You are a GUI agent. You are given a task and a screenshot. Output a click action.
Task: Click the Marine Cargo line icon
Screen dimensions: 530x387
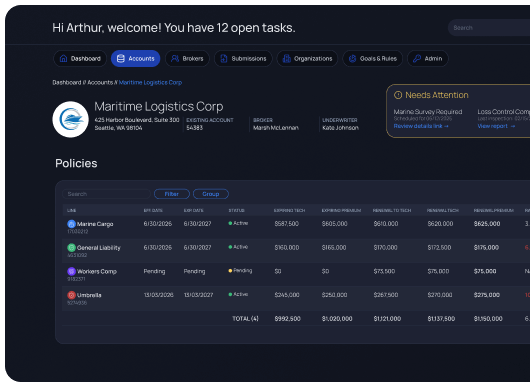point(71,224)
